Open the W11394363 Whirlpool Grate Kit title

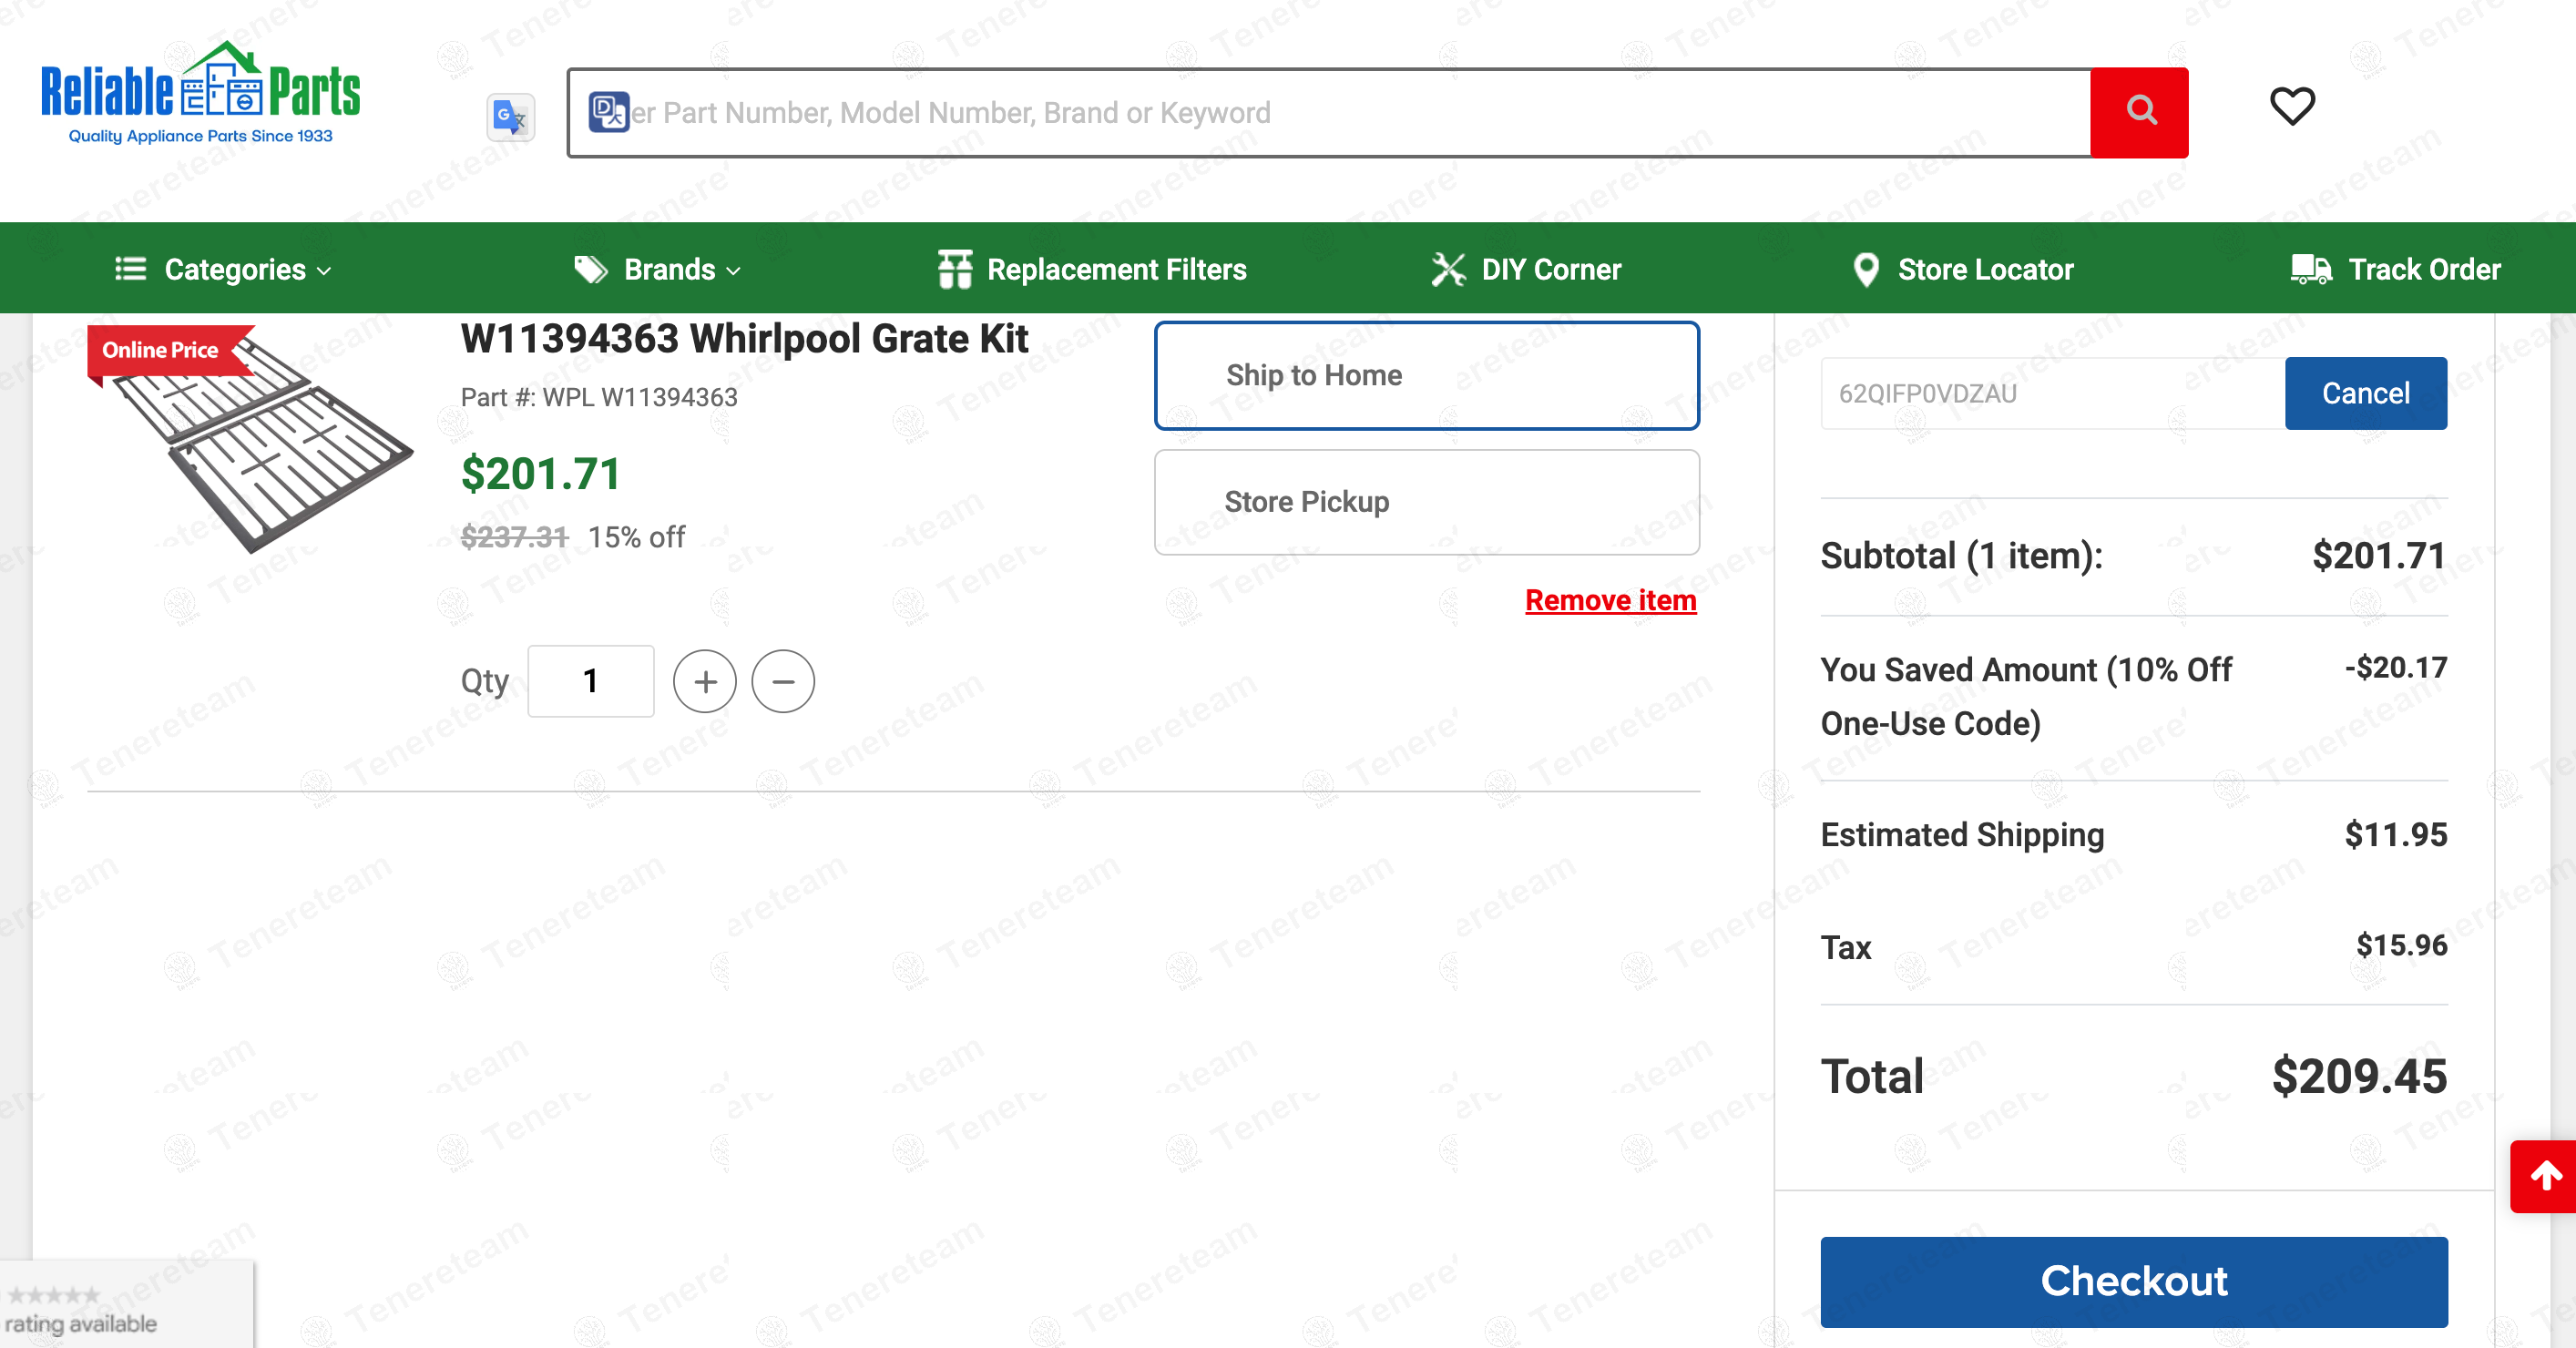coord(744,339)
